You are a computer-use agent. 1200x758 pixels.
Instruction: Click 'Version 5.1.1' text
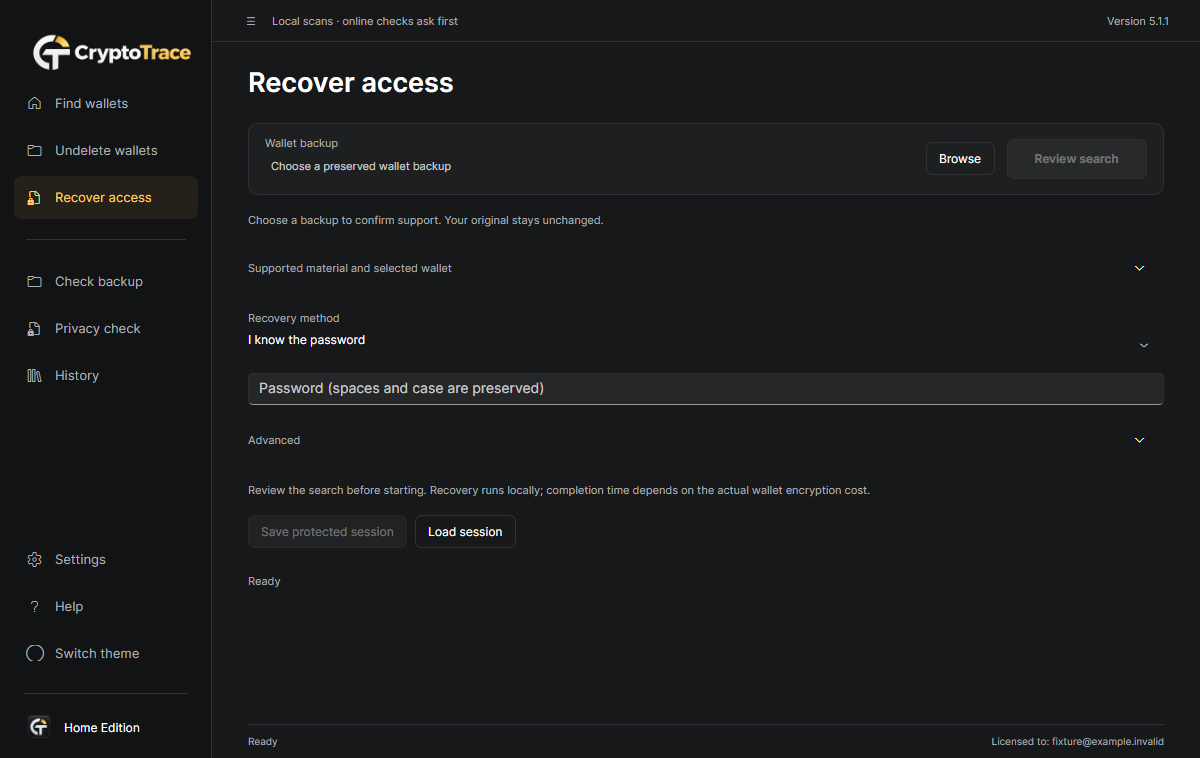pos(1138,21)
